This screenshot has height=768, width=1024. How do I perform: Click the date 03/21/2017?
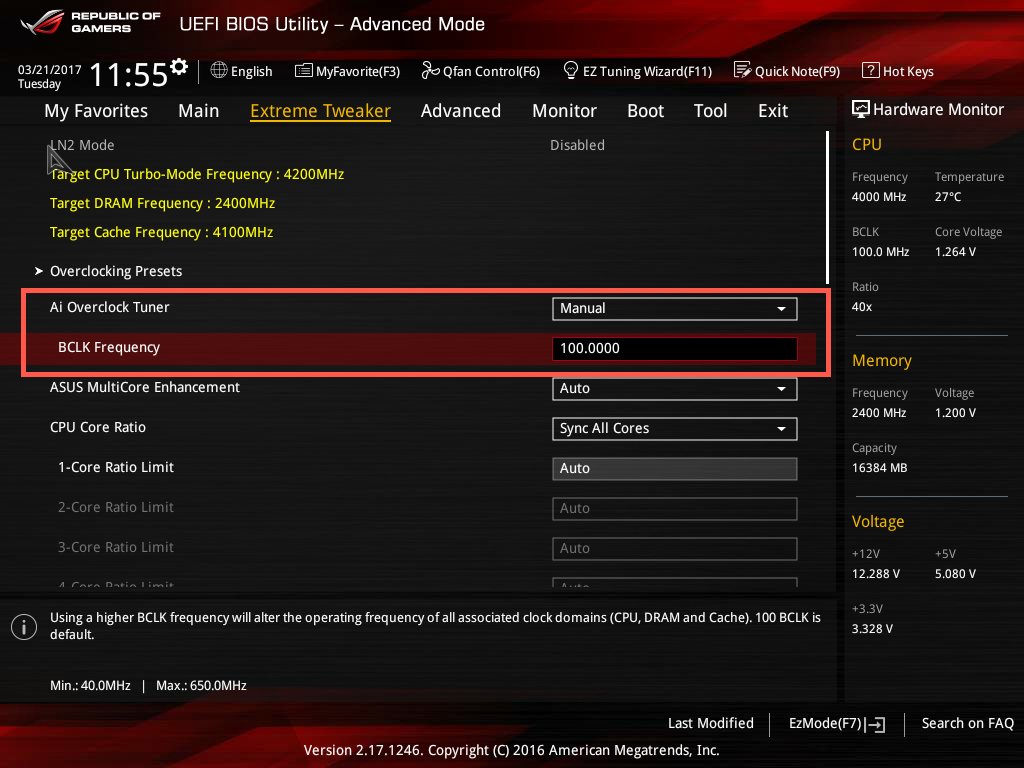(x=50, y=69)
